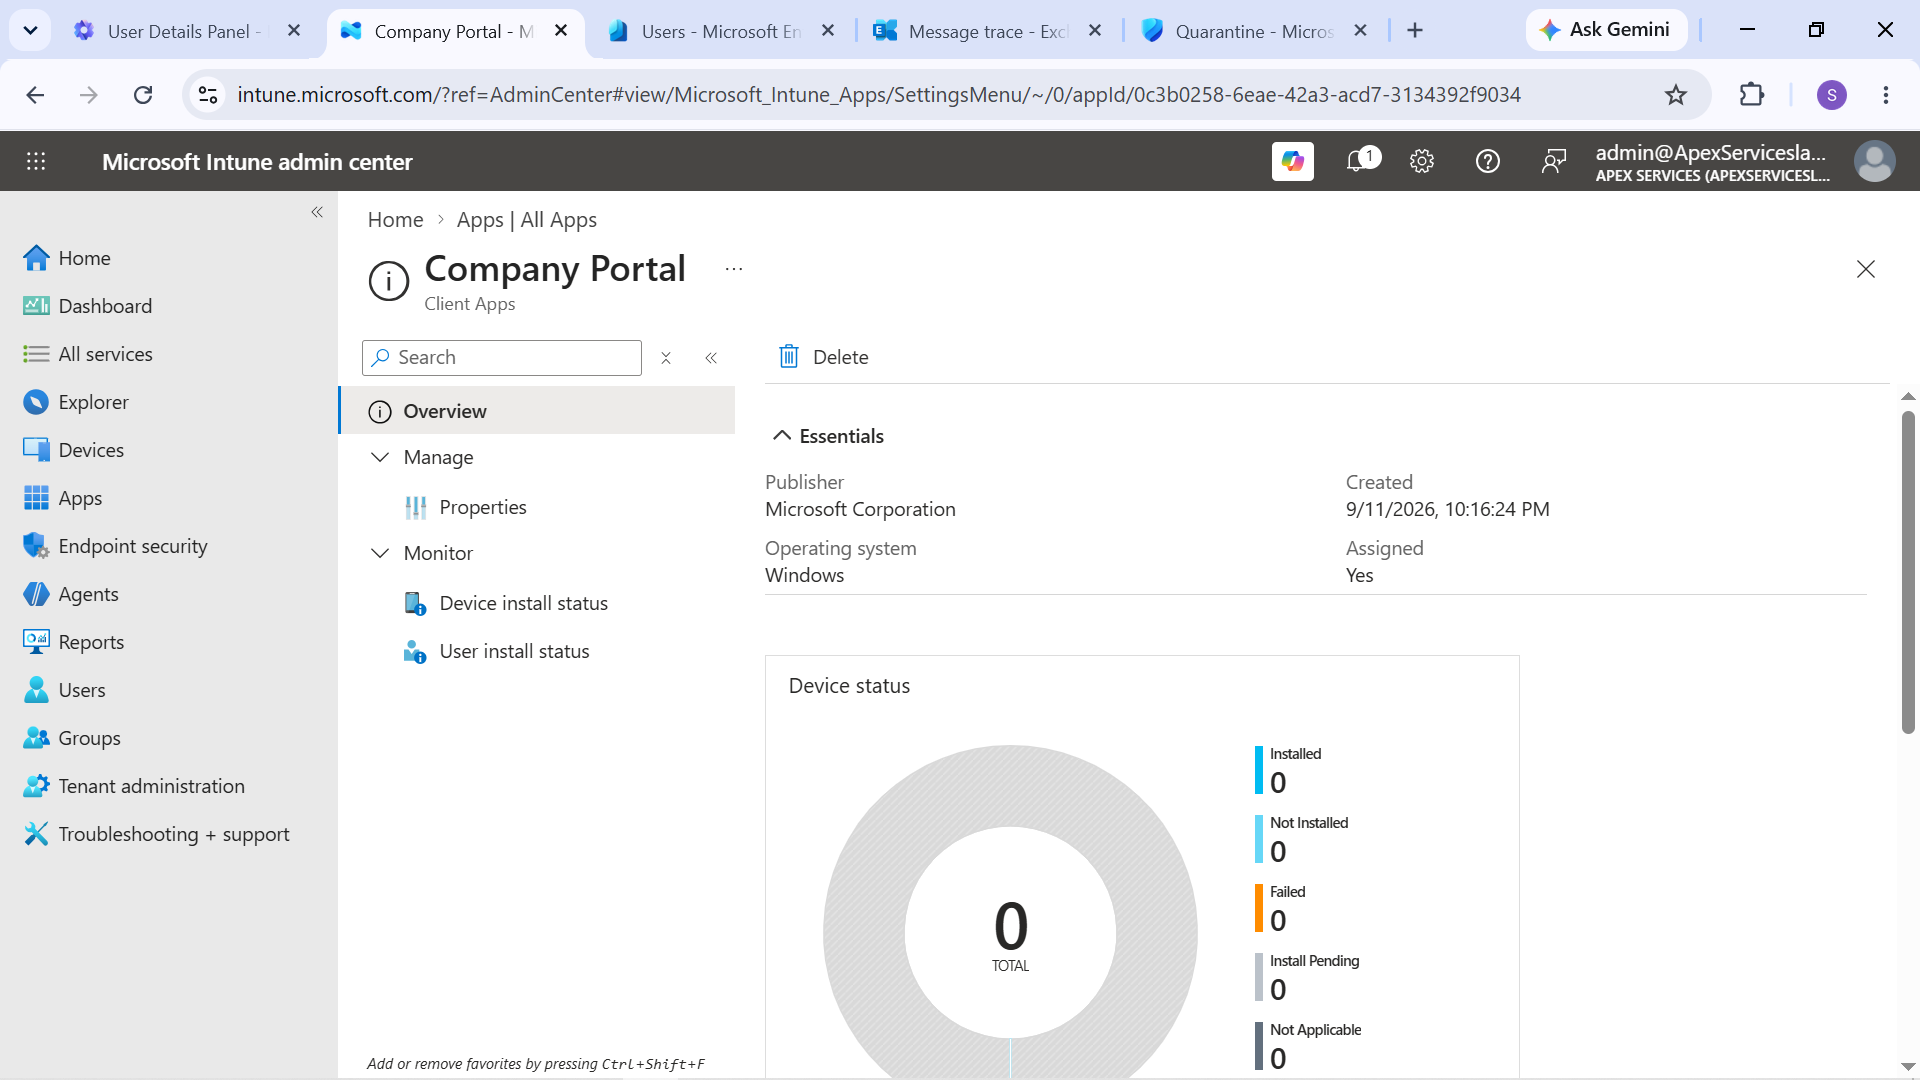Switch to User Details Panel tab
Viewport: 1920px width, 1080px height.
click(185, 31)
